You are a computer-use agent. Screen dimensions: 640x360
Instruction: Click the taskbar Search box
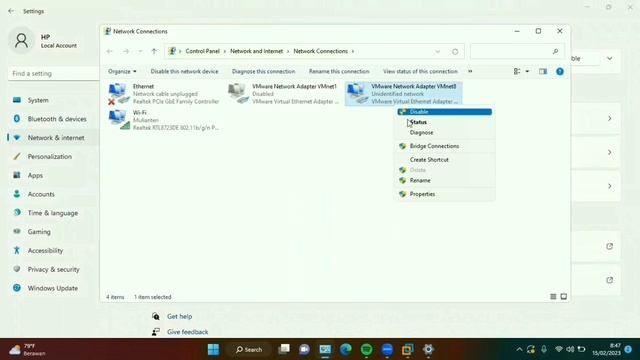pyautogui.click(x=249, y=349)
